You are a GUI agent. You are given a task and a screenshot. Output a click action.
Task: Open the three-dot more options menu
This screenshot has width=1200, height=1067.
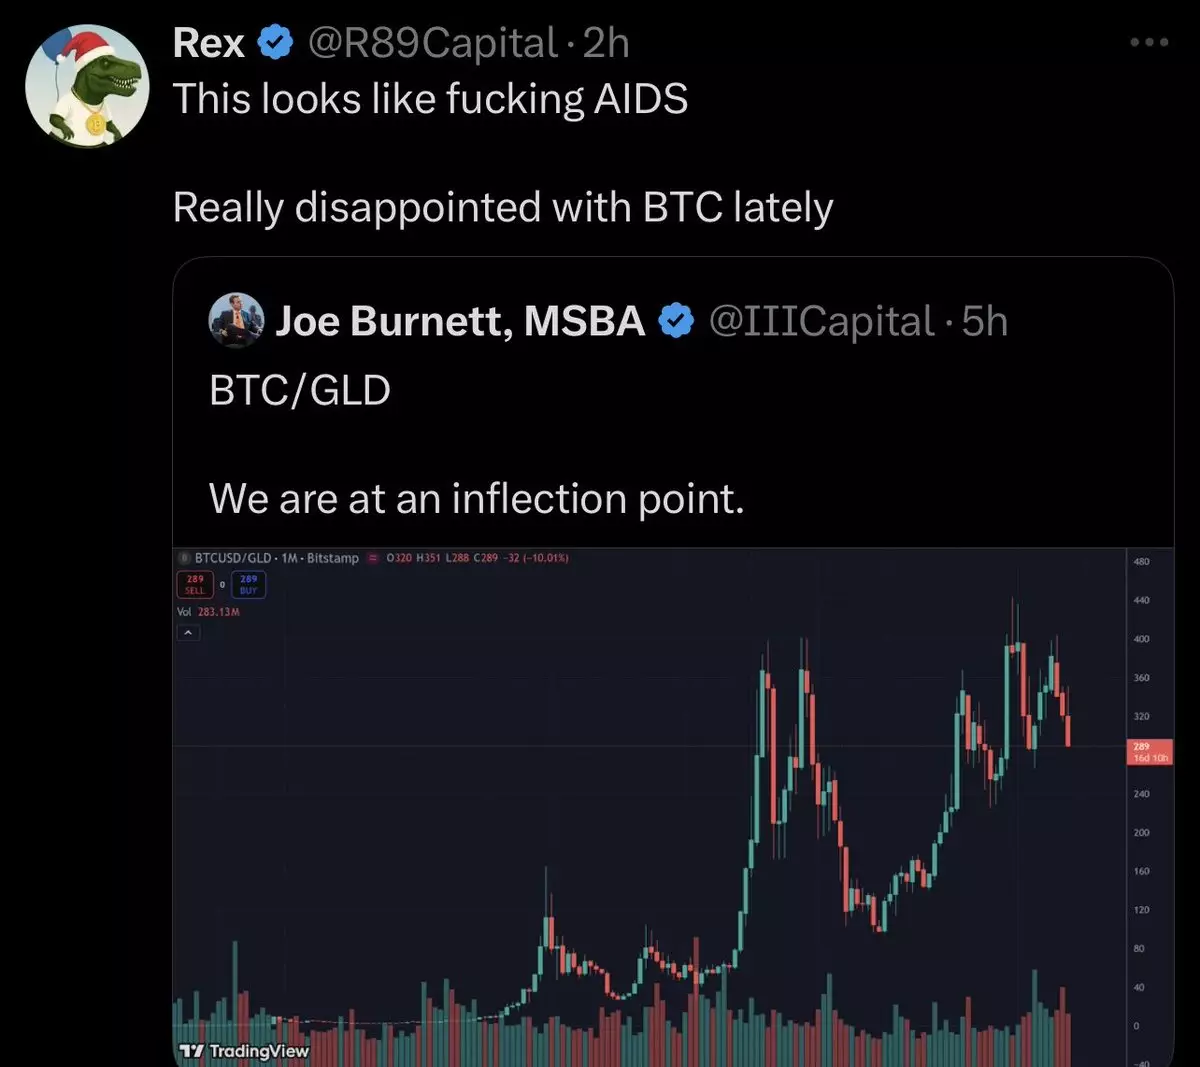click(x=1149, y=42)
